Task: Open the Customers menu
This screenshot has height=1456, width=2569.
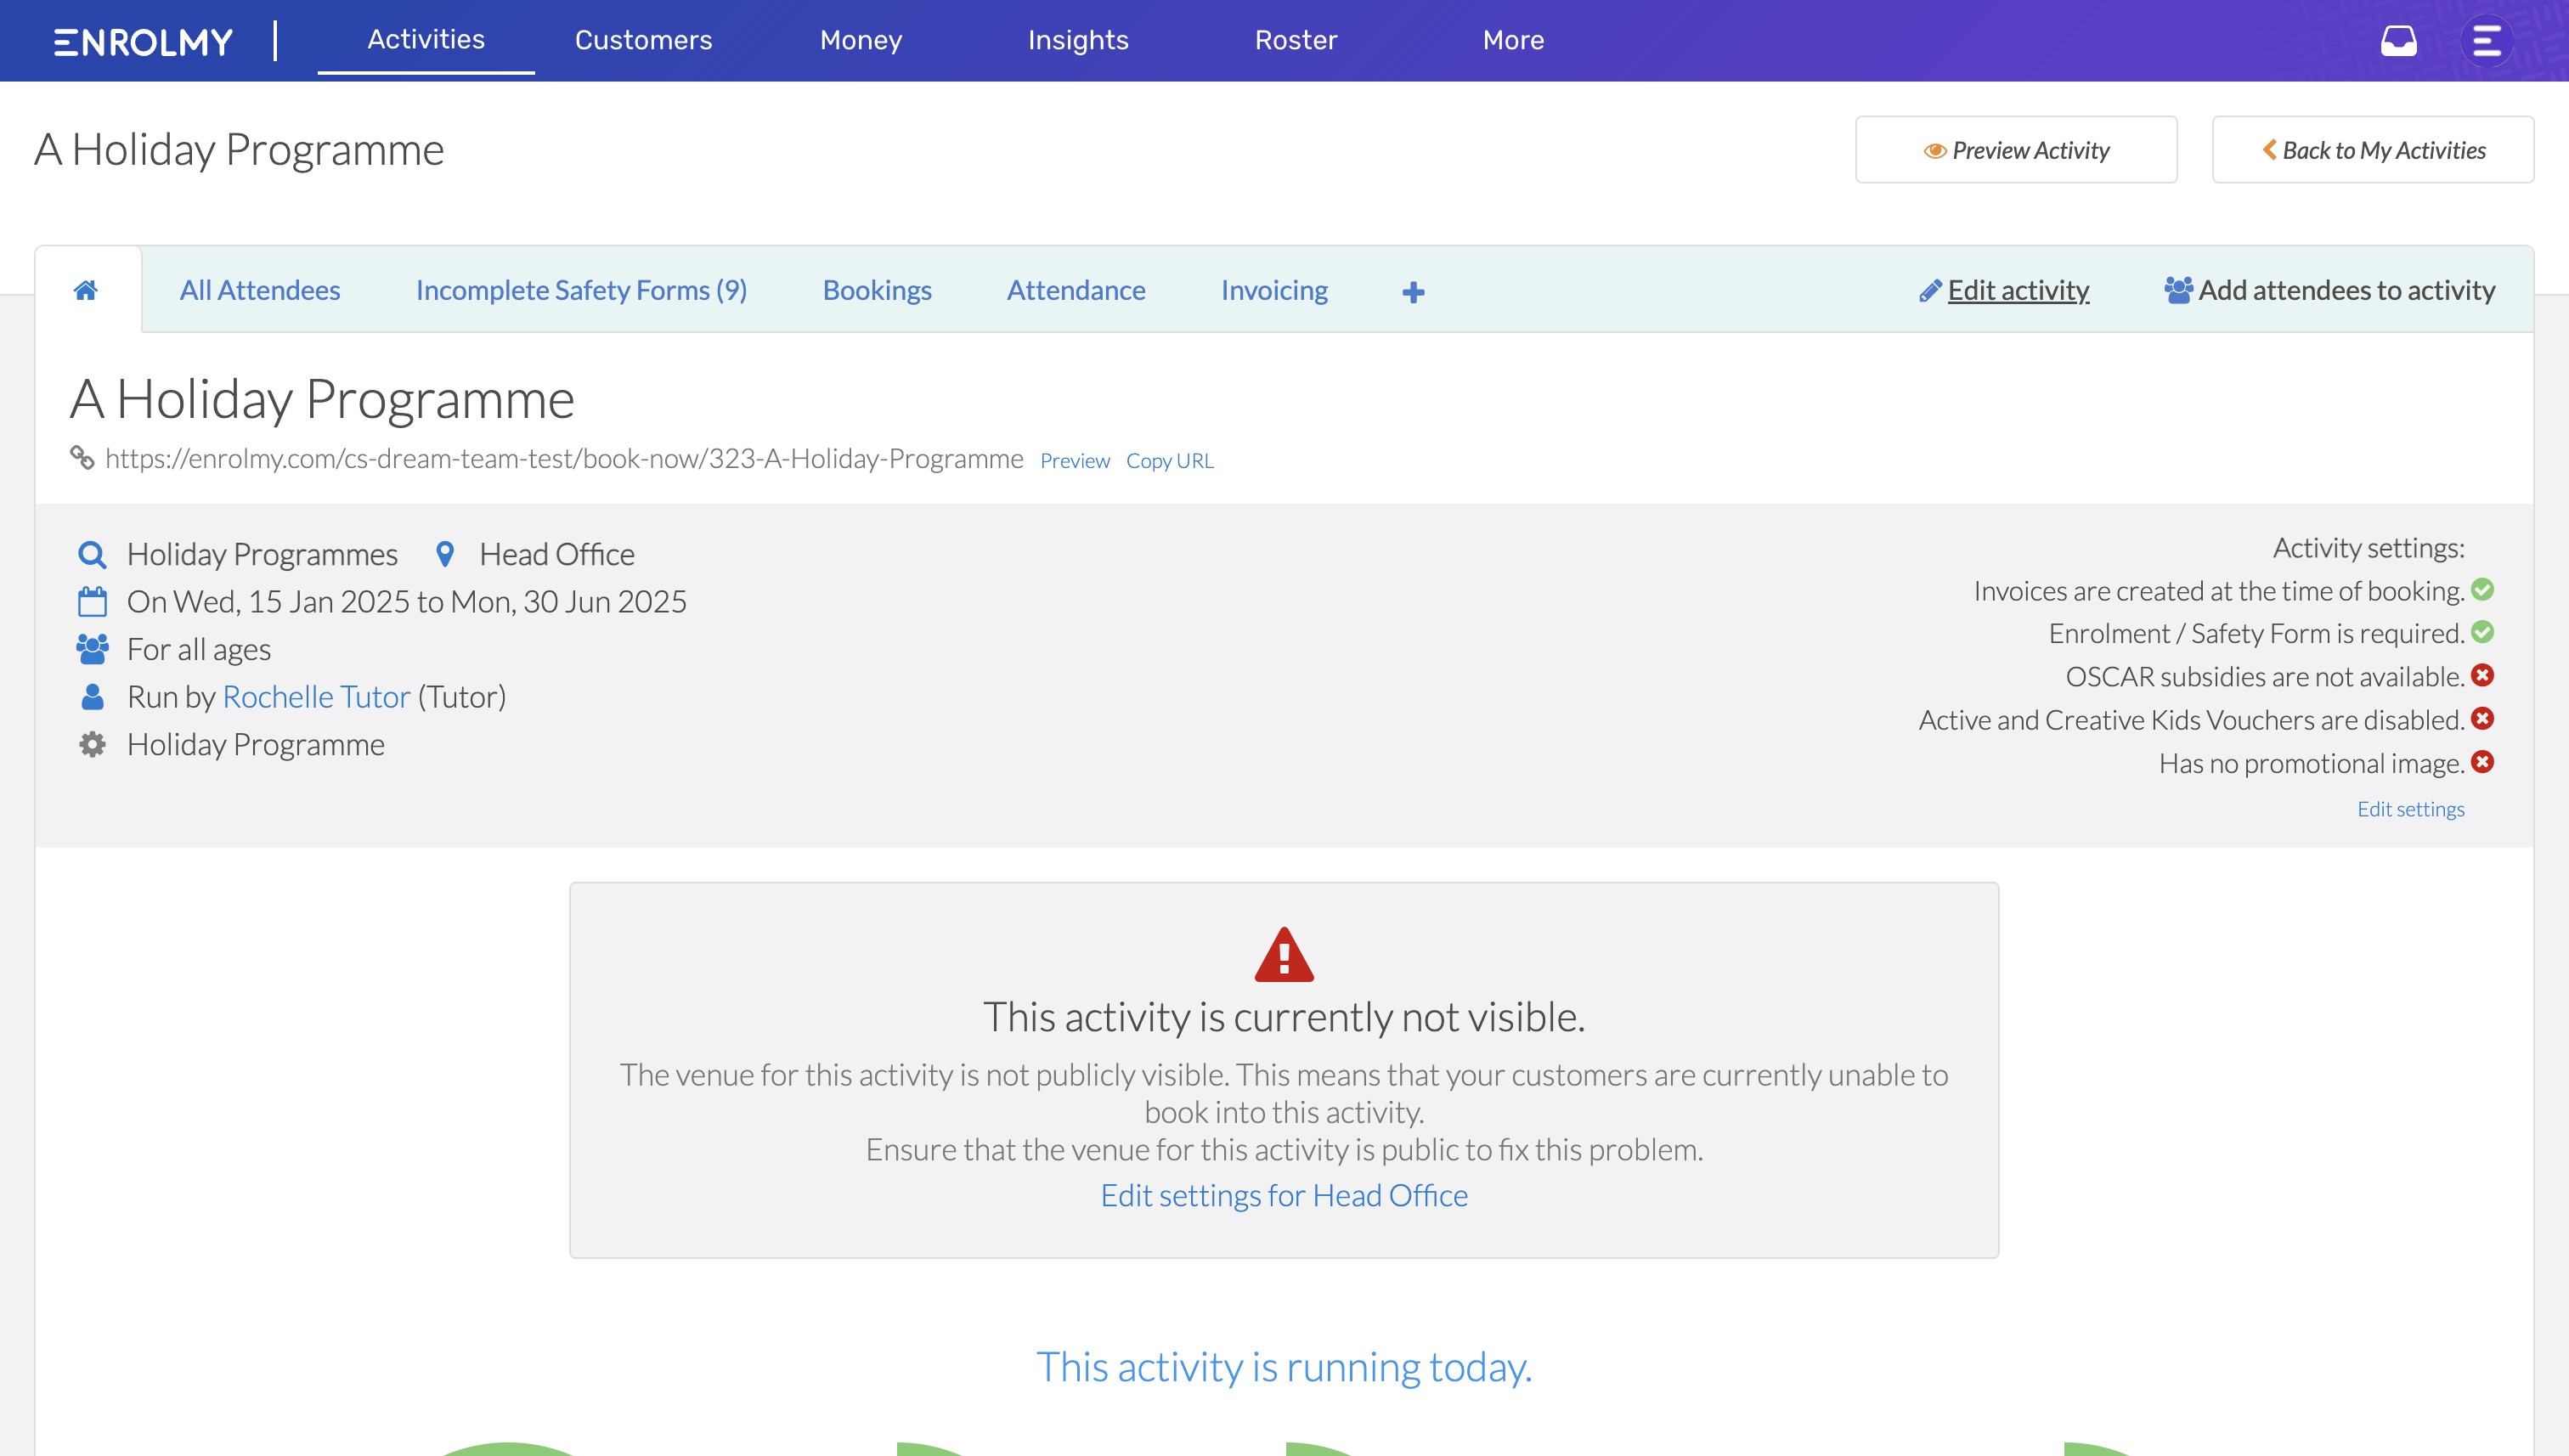Action: pos(643,40)
